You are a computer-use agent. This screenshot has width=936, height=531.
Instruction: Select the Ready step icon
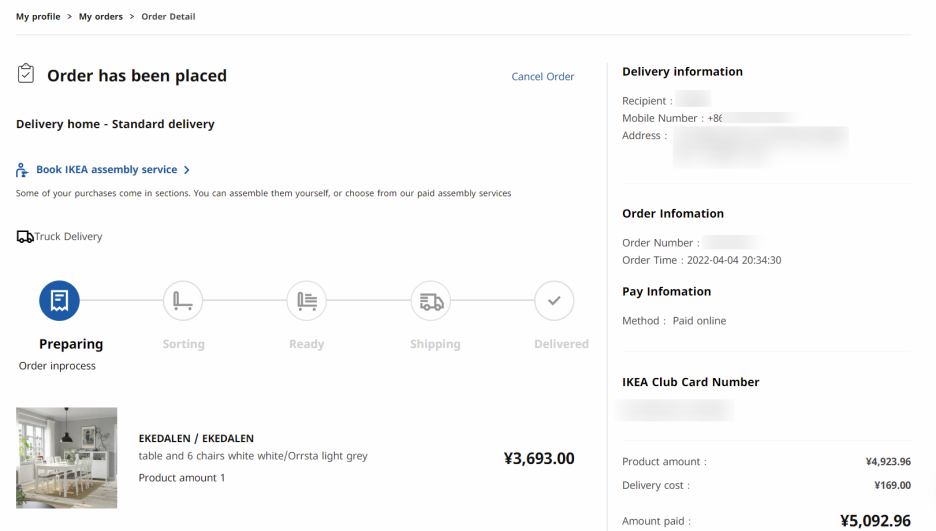point(307,301)
